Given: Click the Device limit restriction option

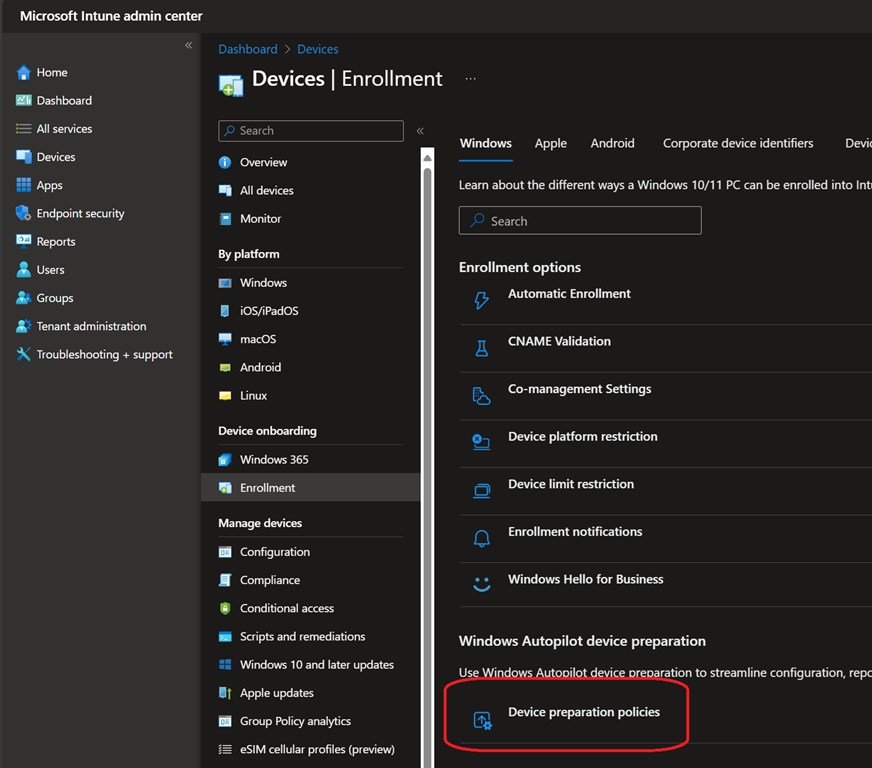Looking at the screenshot, I should [570, 484].
